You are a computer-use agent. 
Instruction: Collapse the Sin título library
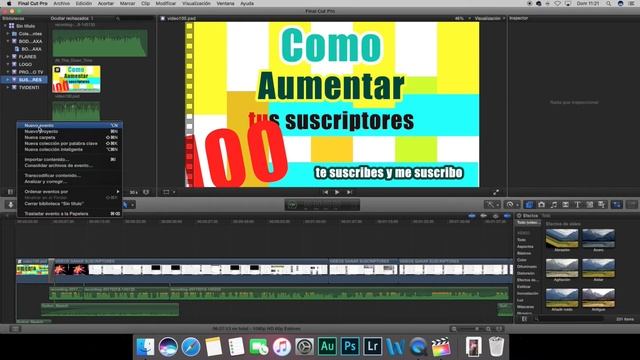pyautogui.click(x=5, y=26)
